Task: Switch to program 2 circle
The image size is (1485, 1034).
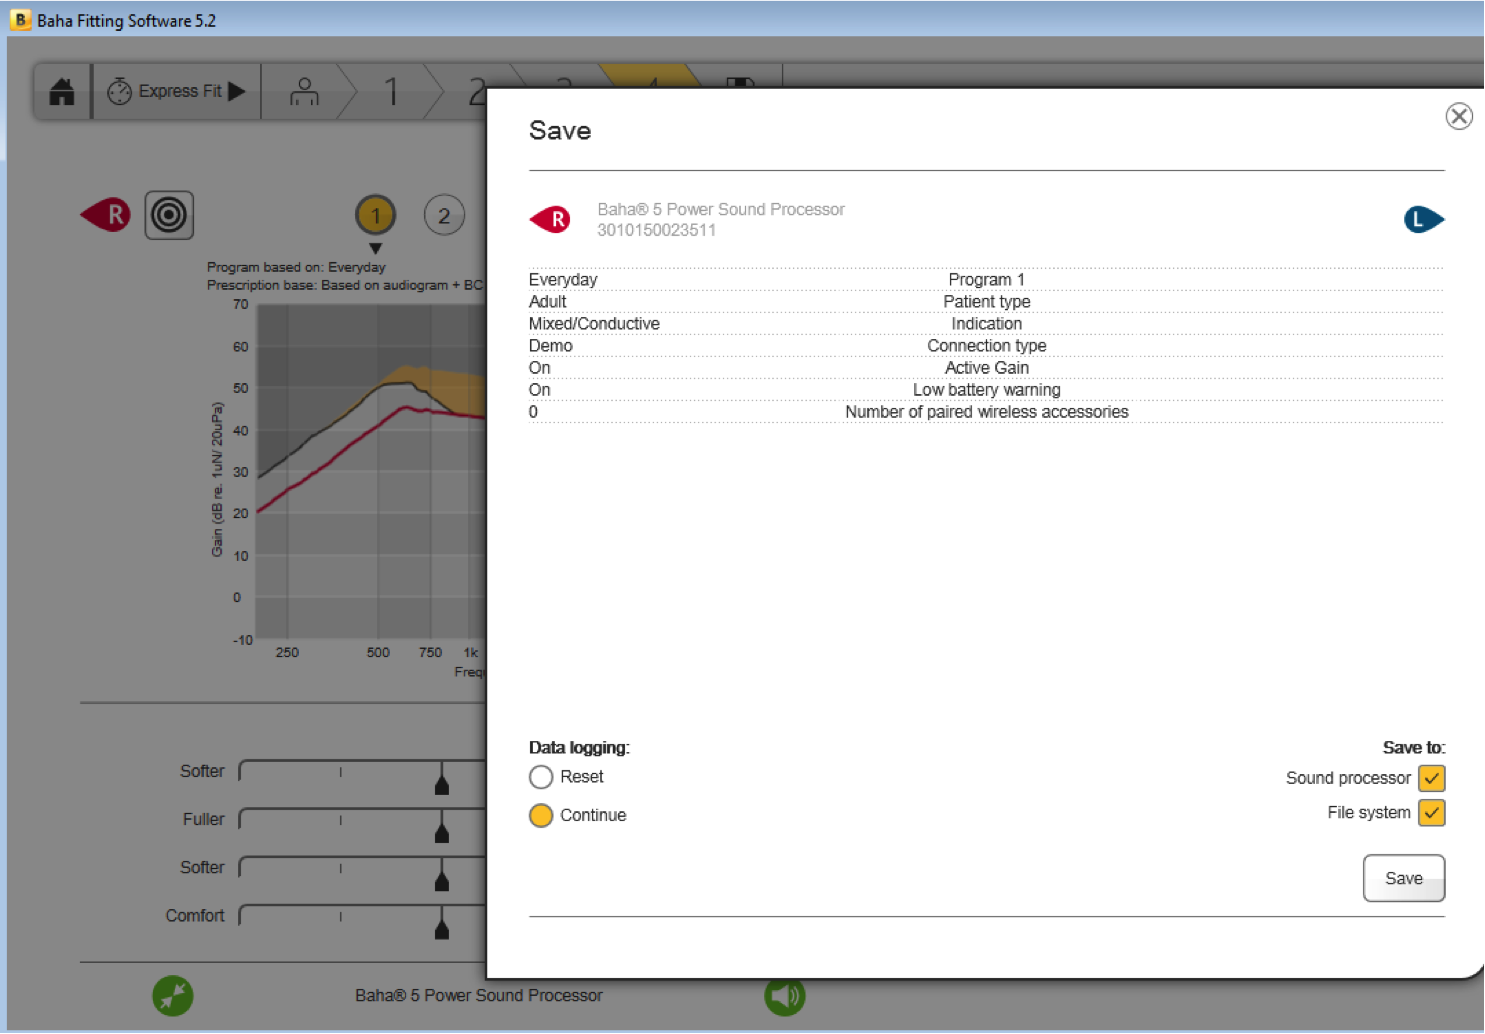Action: coord(444,215)
